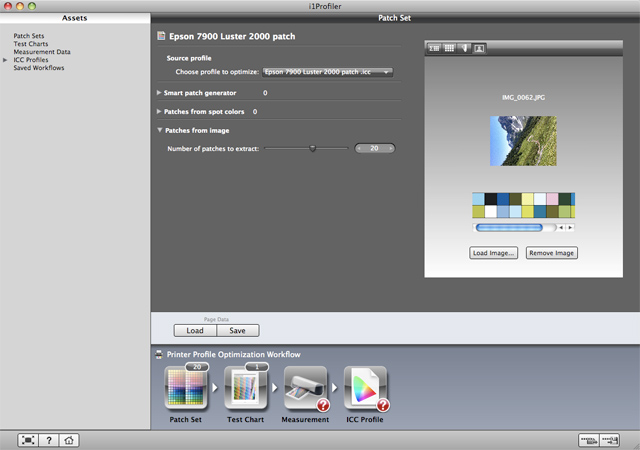Viewport: 640px width, 450px height.
Task: Click the Remove Image button
Action: pyautogui.click(x=551, y=253)
